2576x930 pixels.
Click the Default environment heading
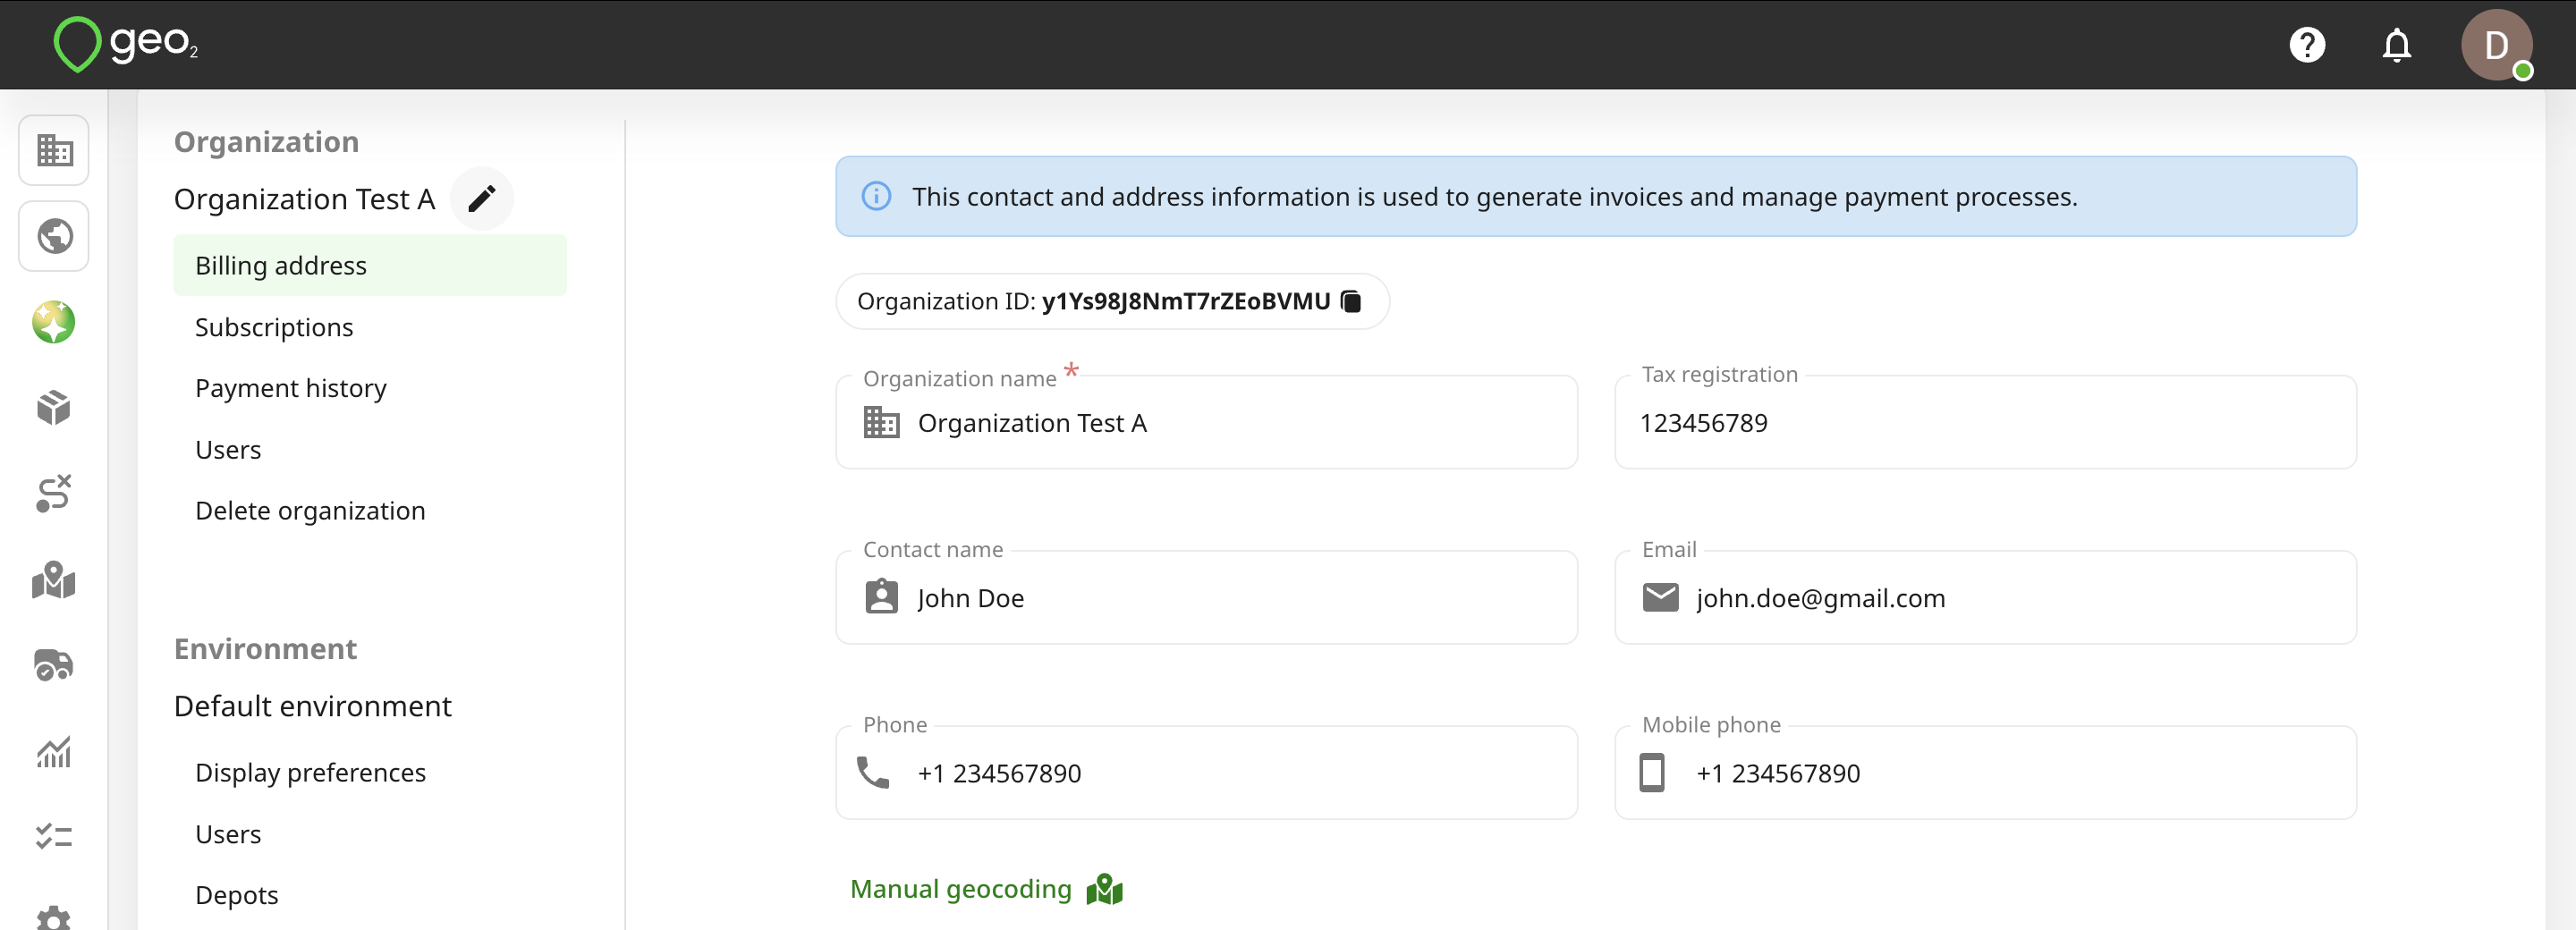[x=313, y=706]
